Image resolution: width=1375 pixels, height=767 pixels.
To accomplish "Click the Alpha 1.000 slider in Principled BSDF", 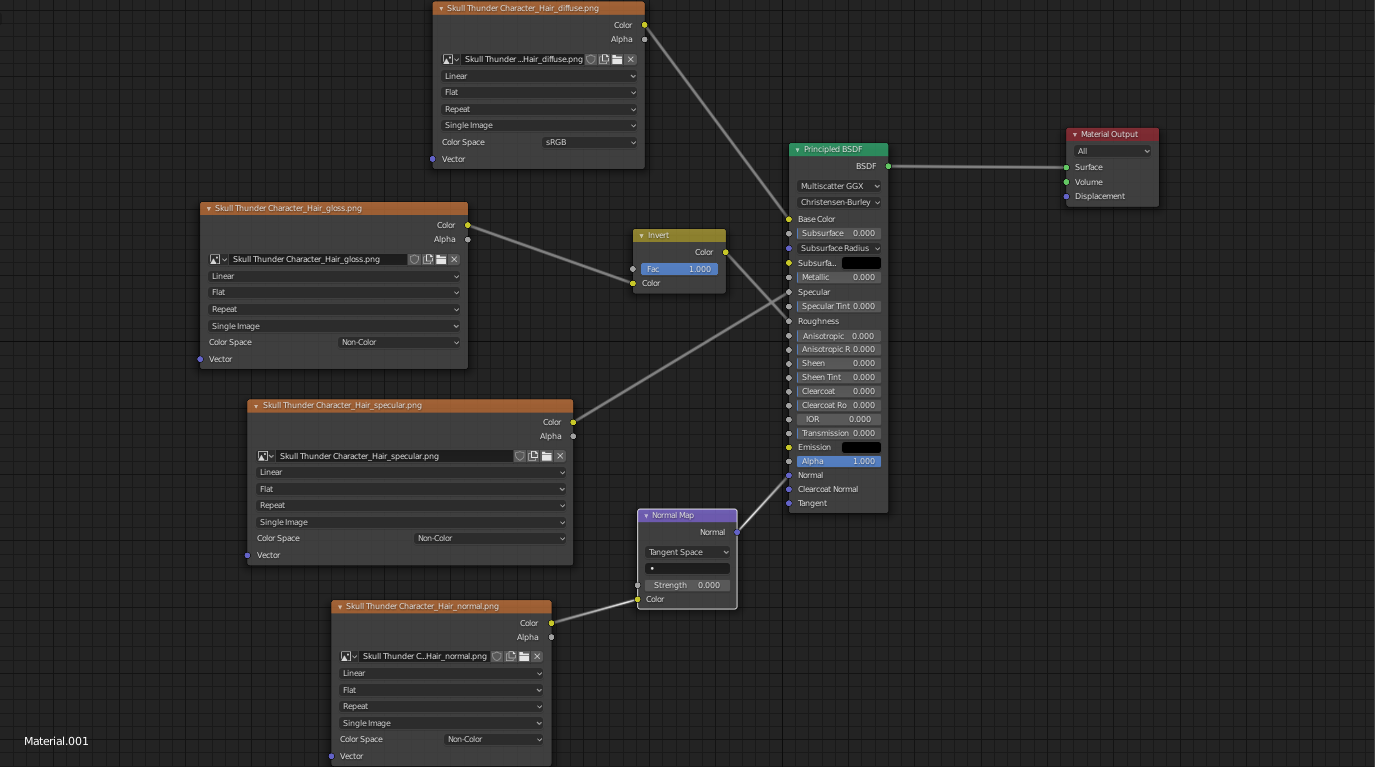I will (839, 461).
